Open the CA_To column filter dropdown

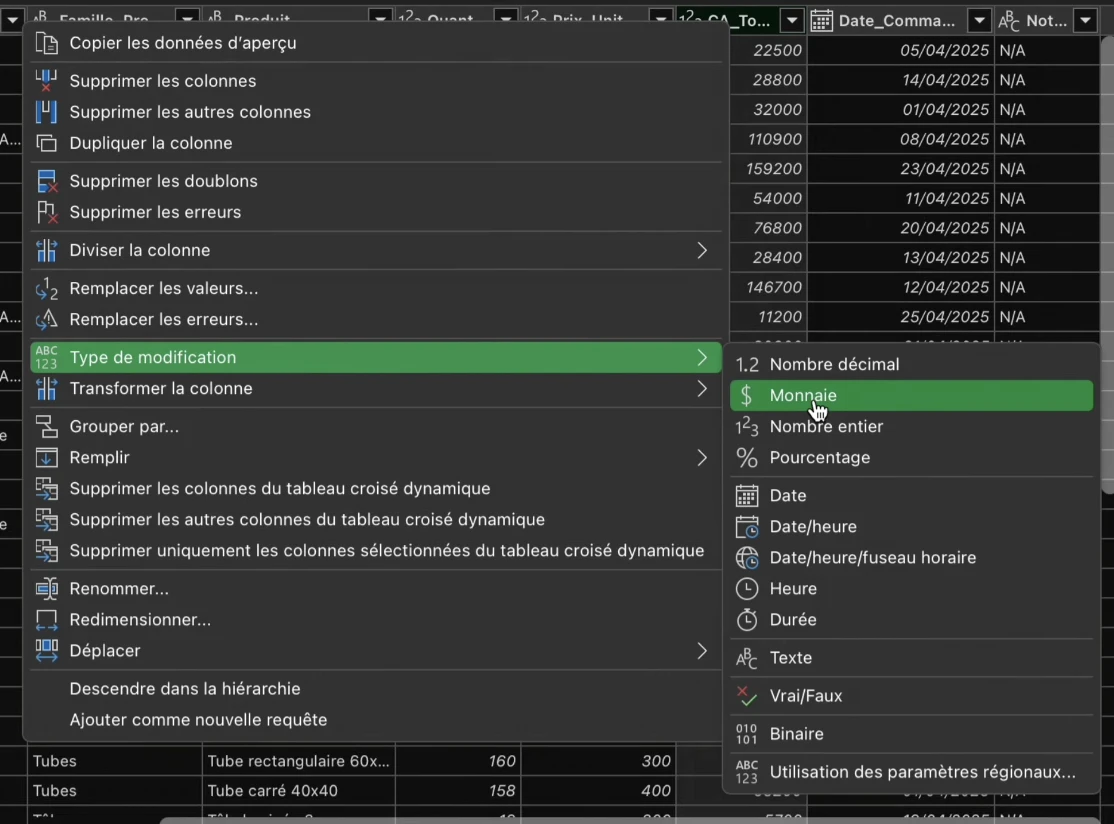pyautogui.click(x=792, y=21)
